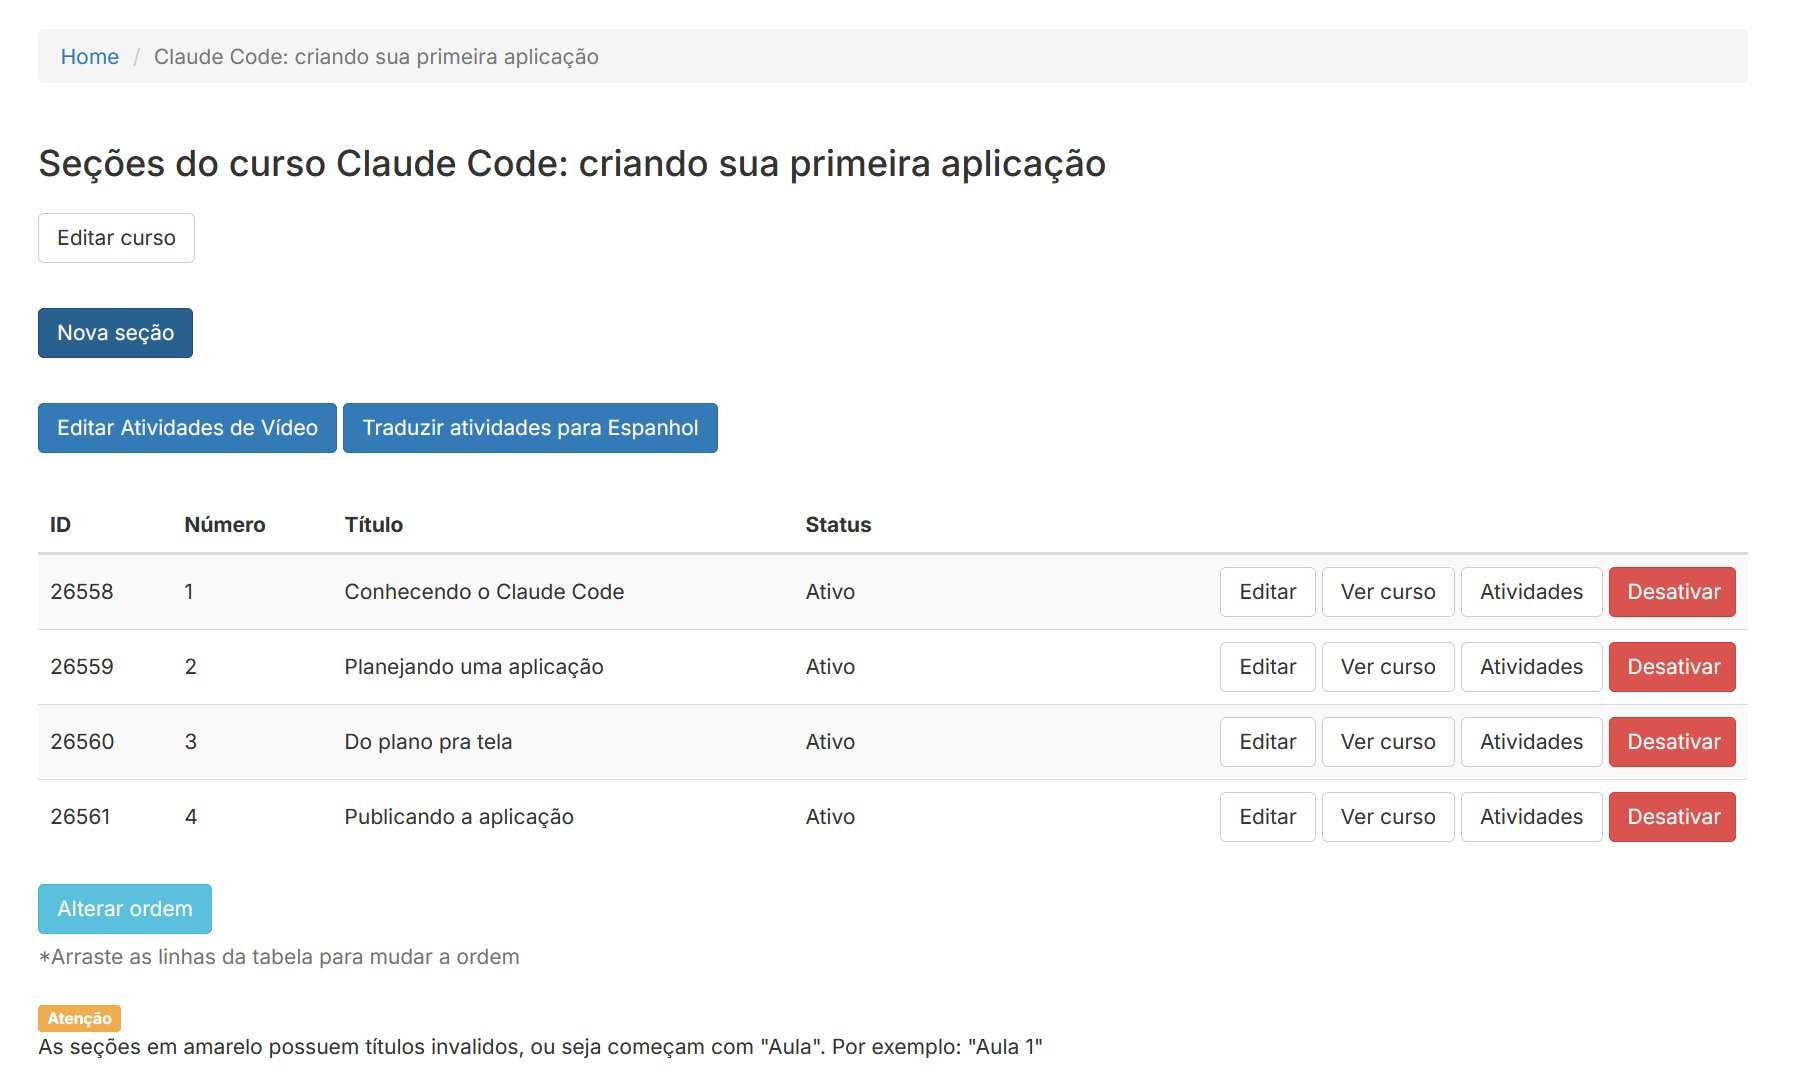Desativar section Conhecendo o Claude Code
Image resolution: width=1802 pixels, height=1092 pixels.
(x=1672, y=592)
